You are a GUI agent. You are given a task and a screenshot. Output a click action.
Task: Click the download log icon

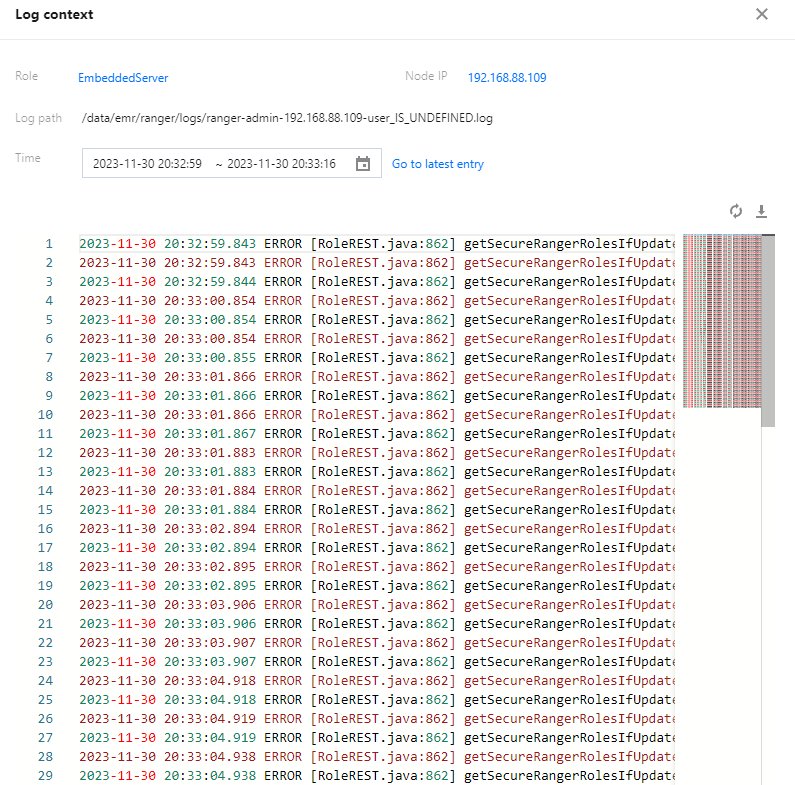pos(761,211)
